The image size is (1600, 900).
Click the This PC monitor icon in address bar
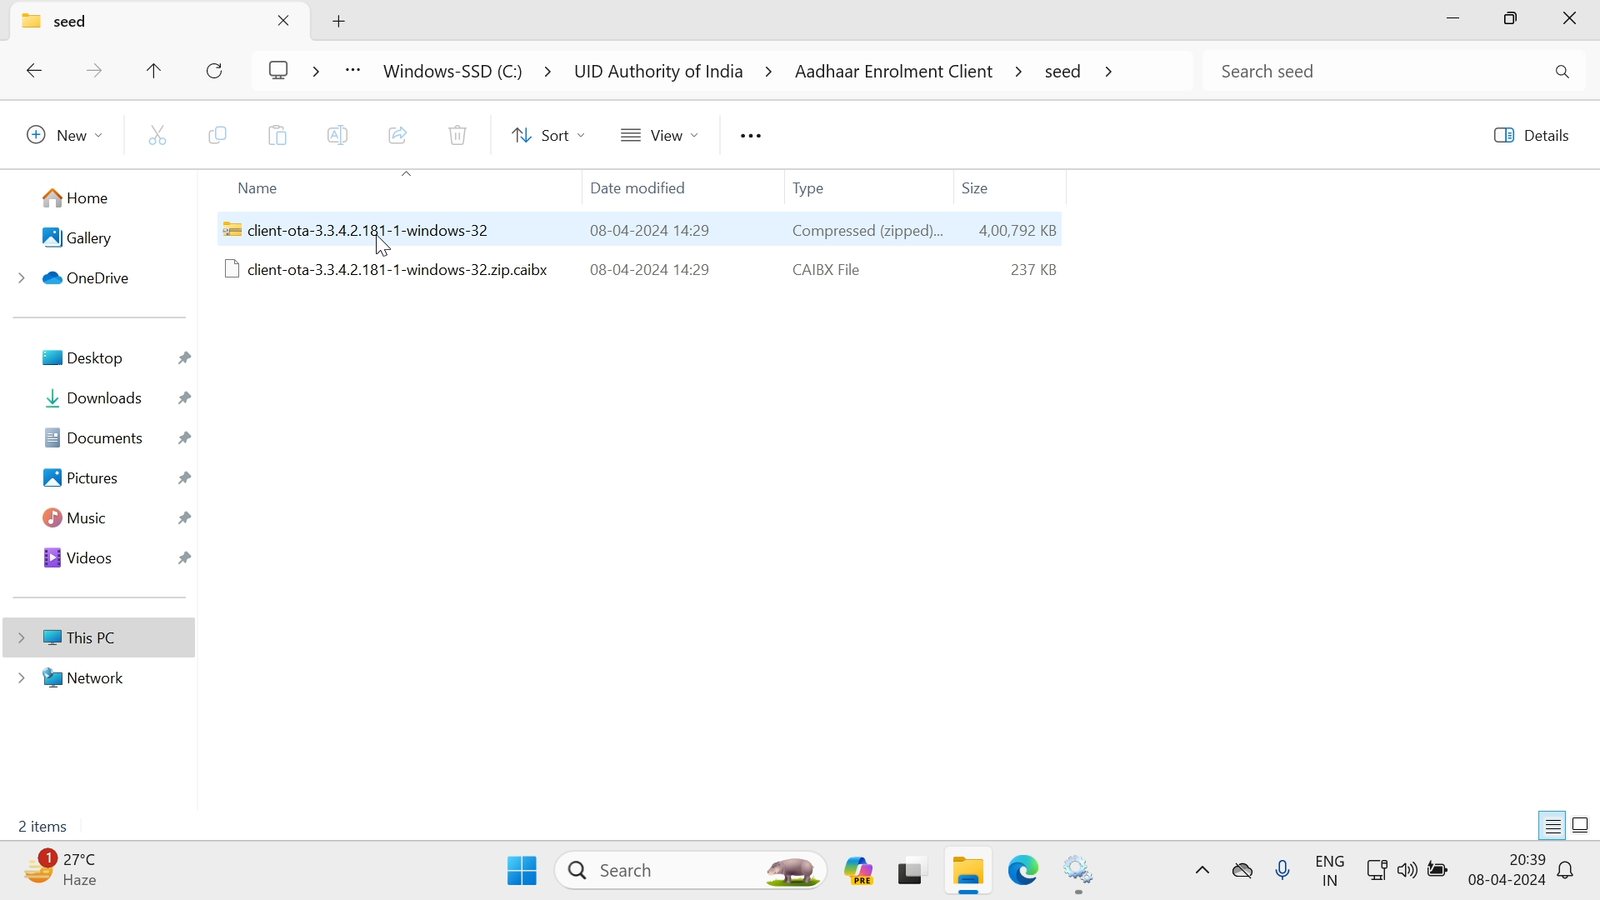click(279, 71)
